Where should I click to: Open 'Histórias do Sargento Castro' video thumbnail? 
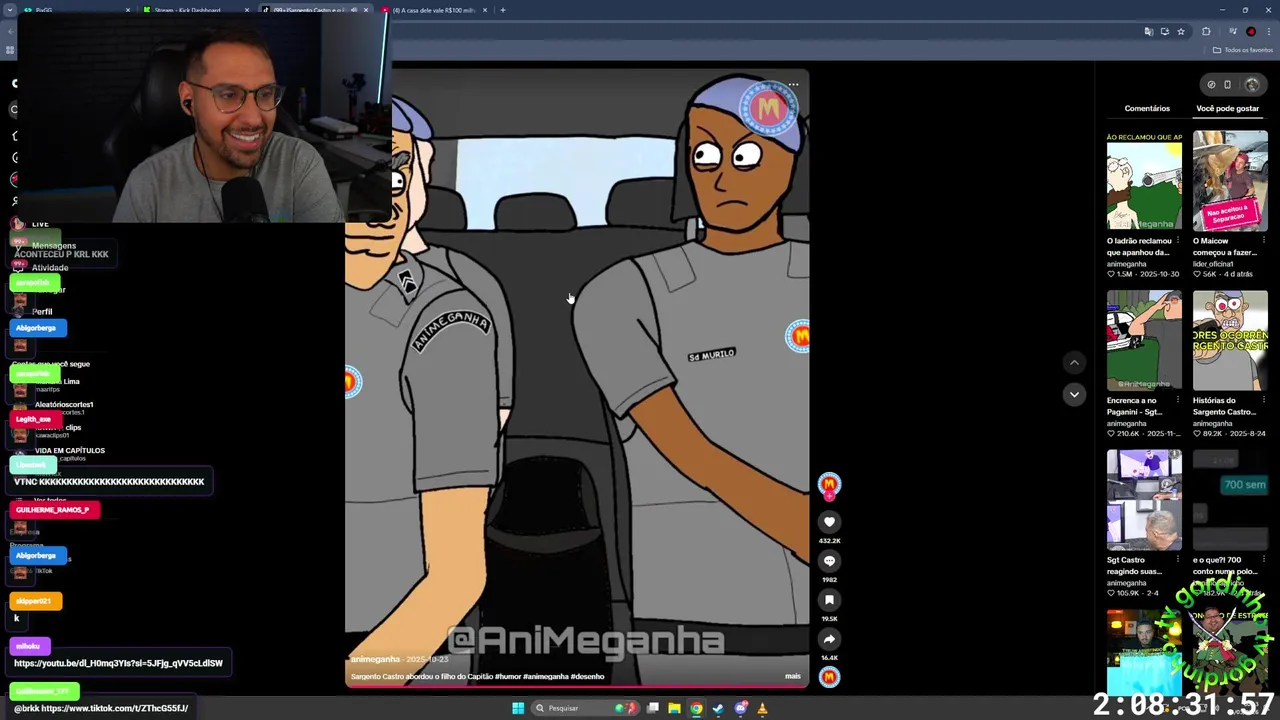[1230, 340]
